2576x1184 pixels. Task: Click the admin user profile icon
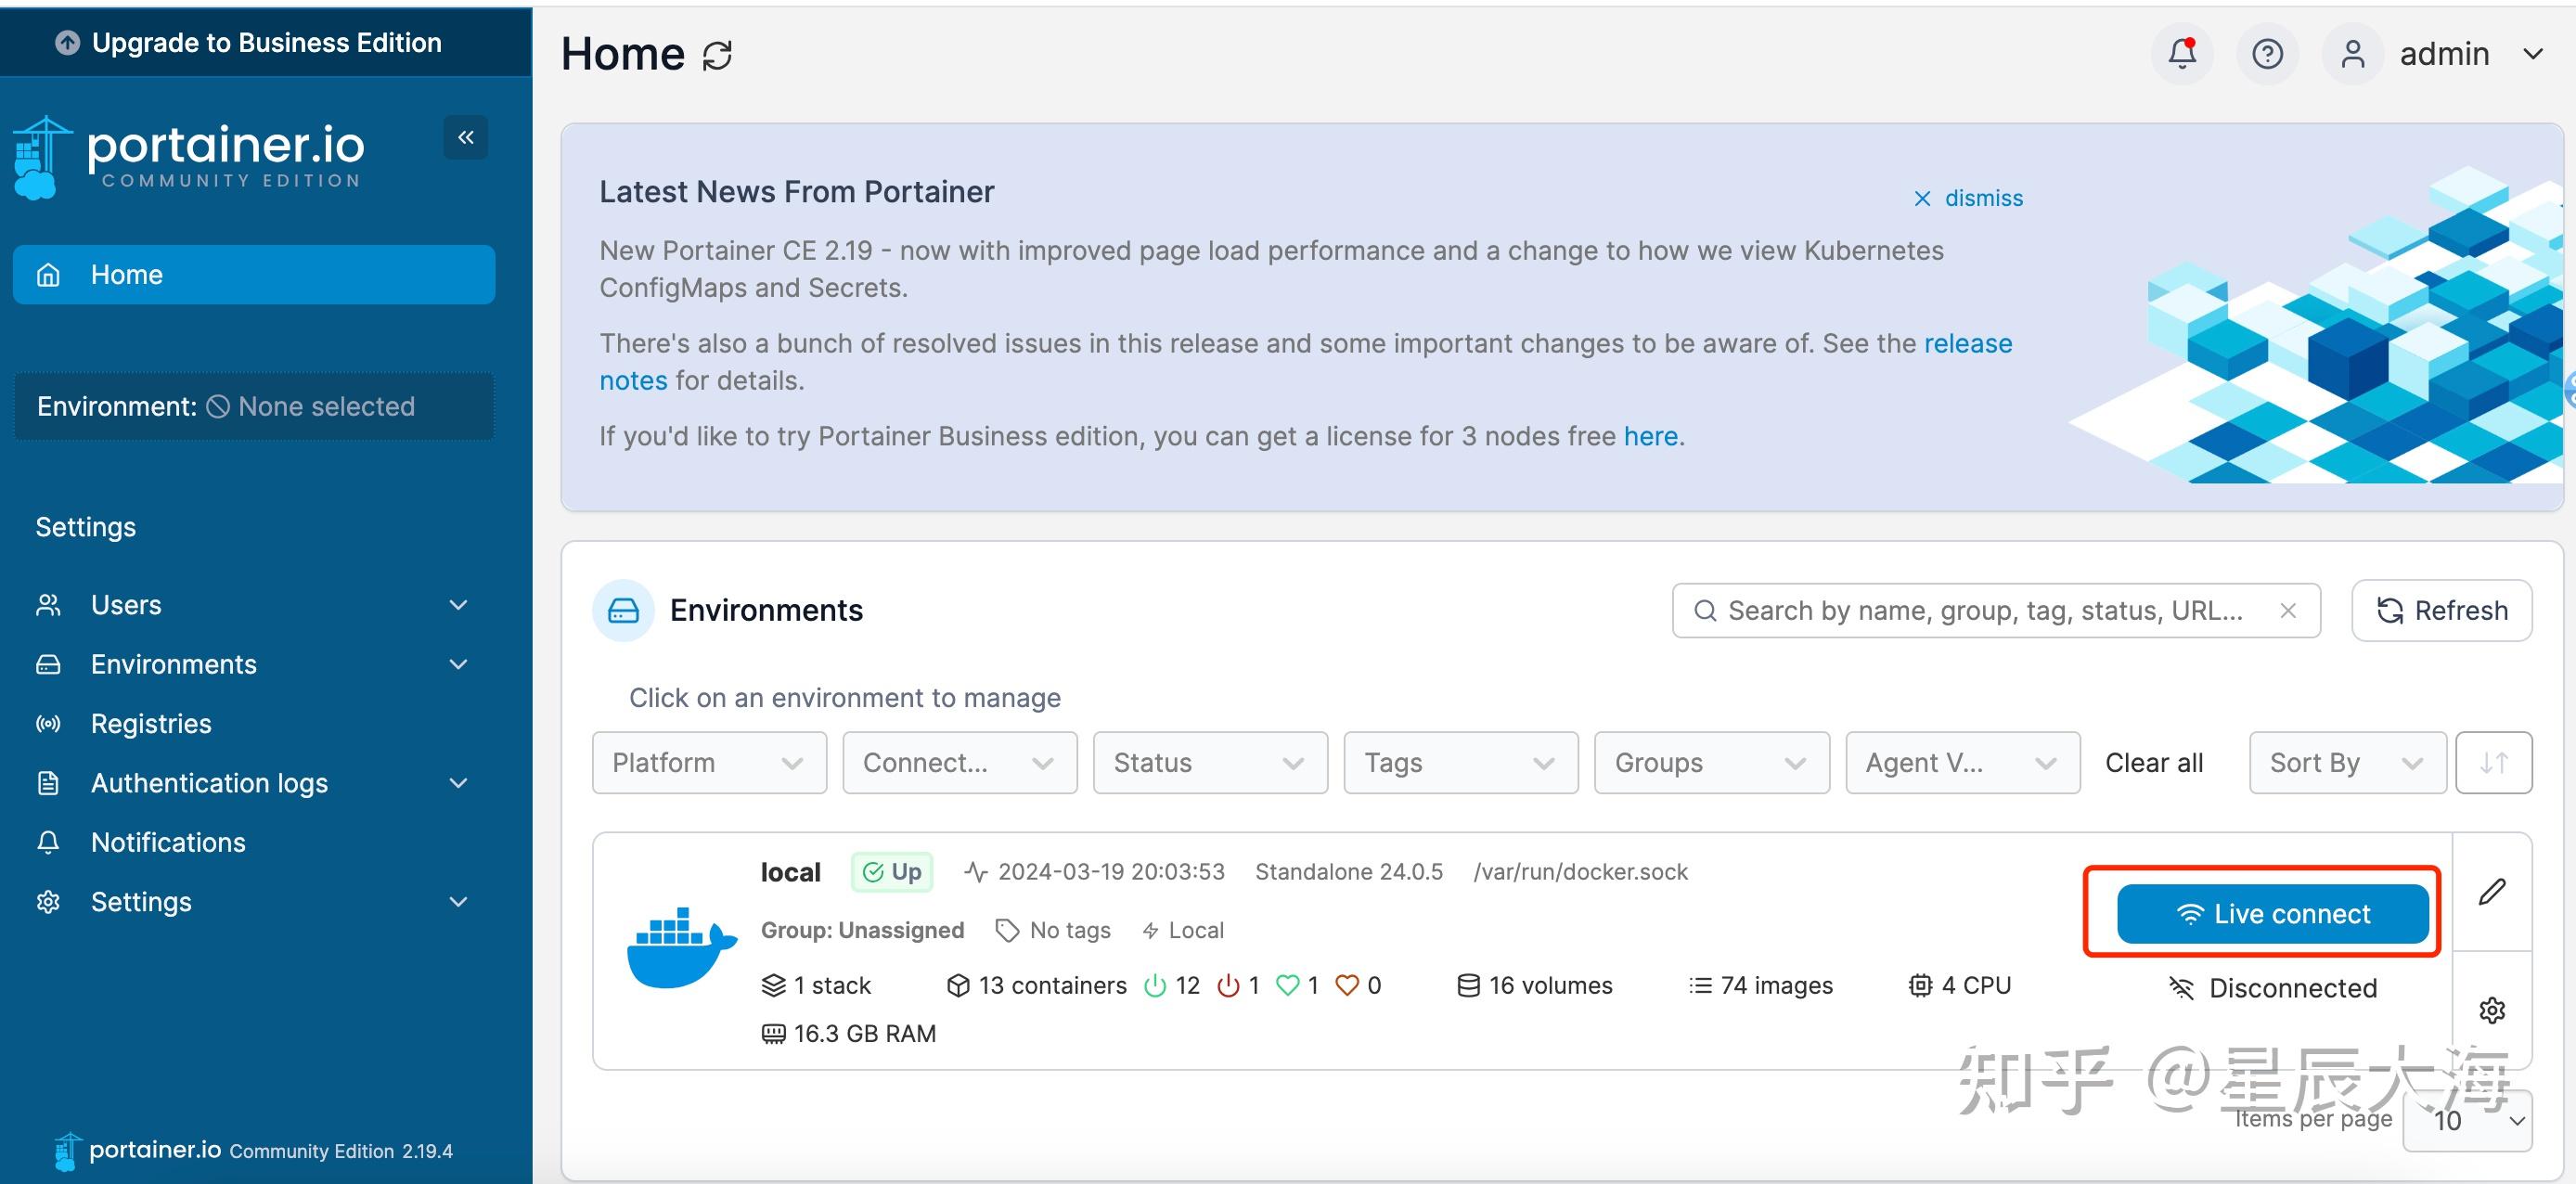coord(2352,53)
